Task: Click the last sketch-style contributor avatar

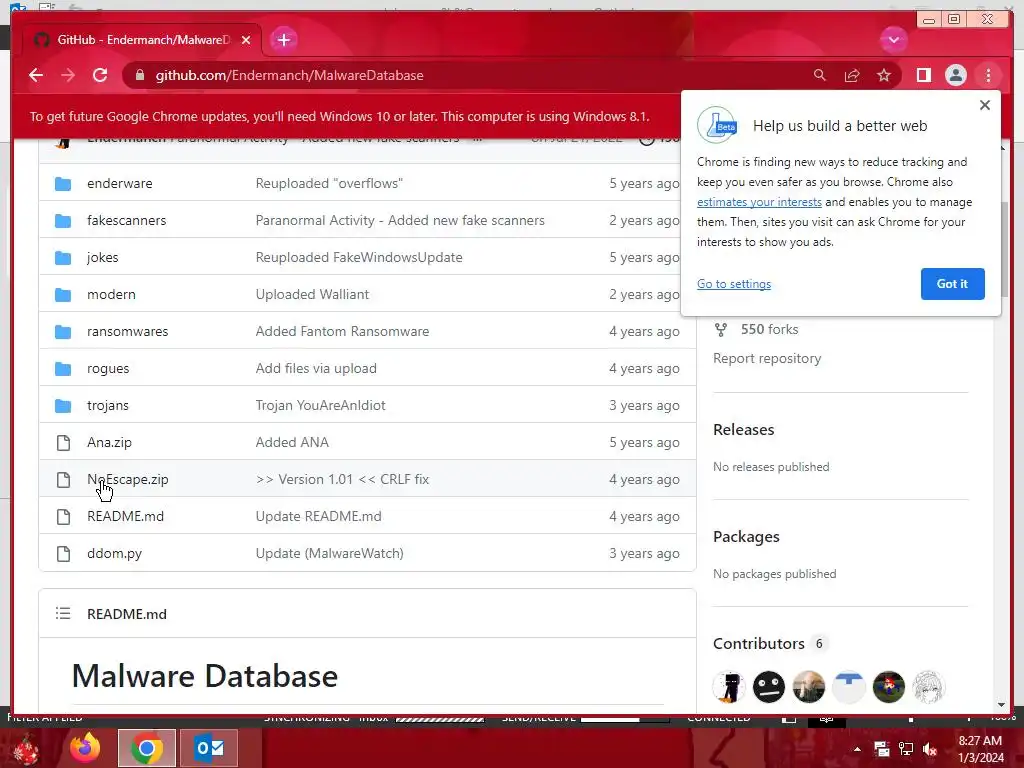Action: [x=929, y=687]
